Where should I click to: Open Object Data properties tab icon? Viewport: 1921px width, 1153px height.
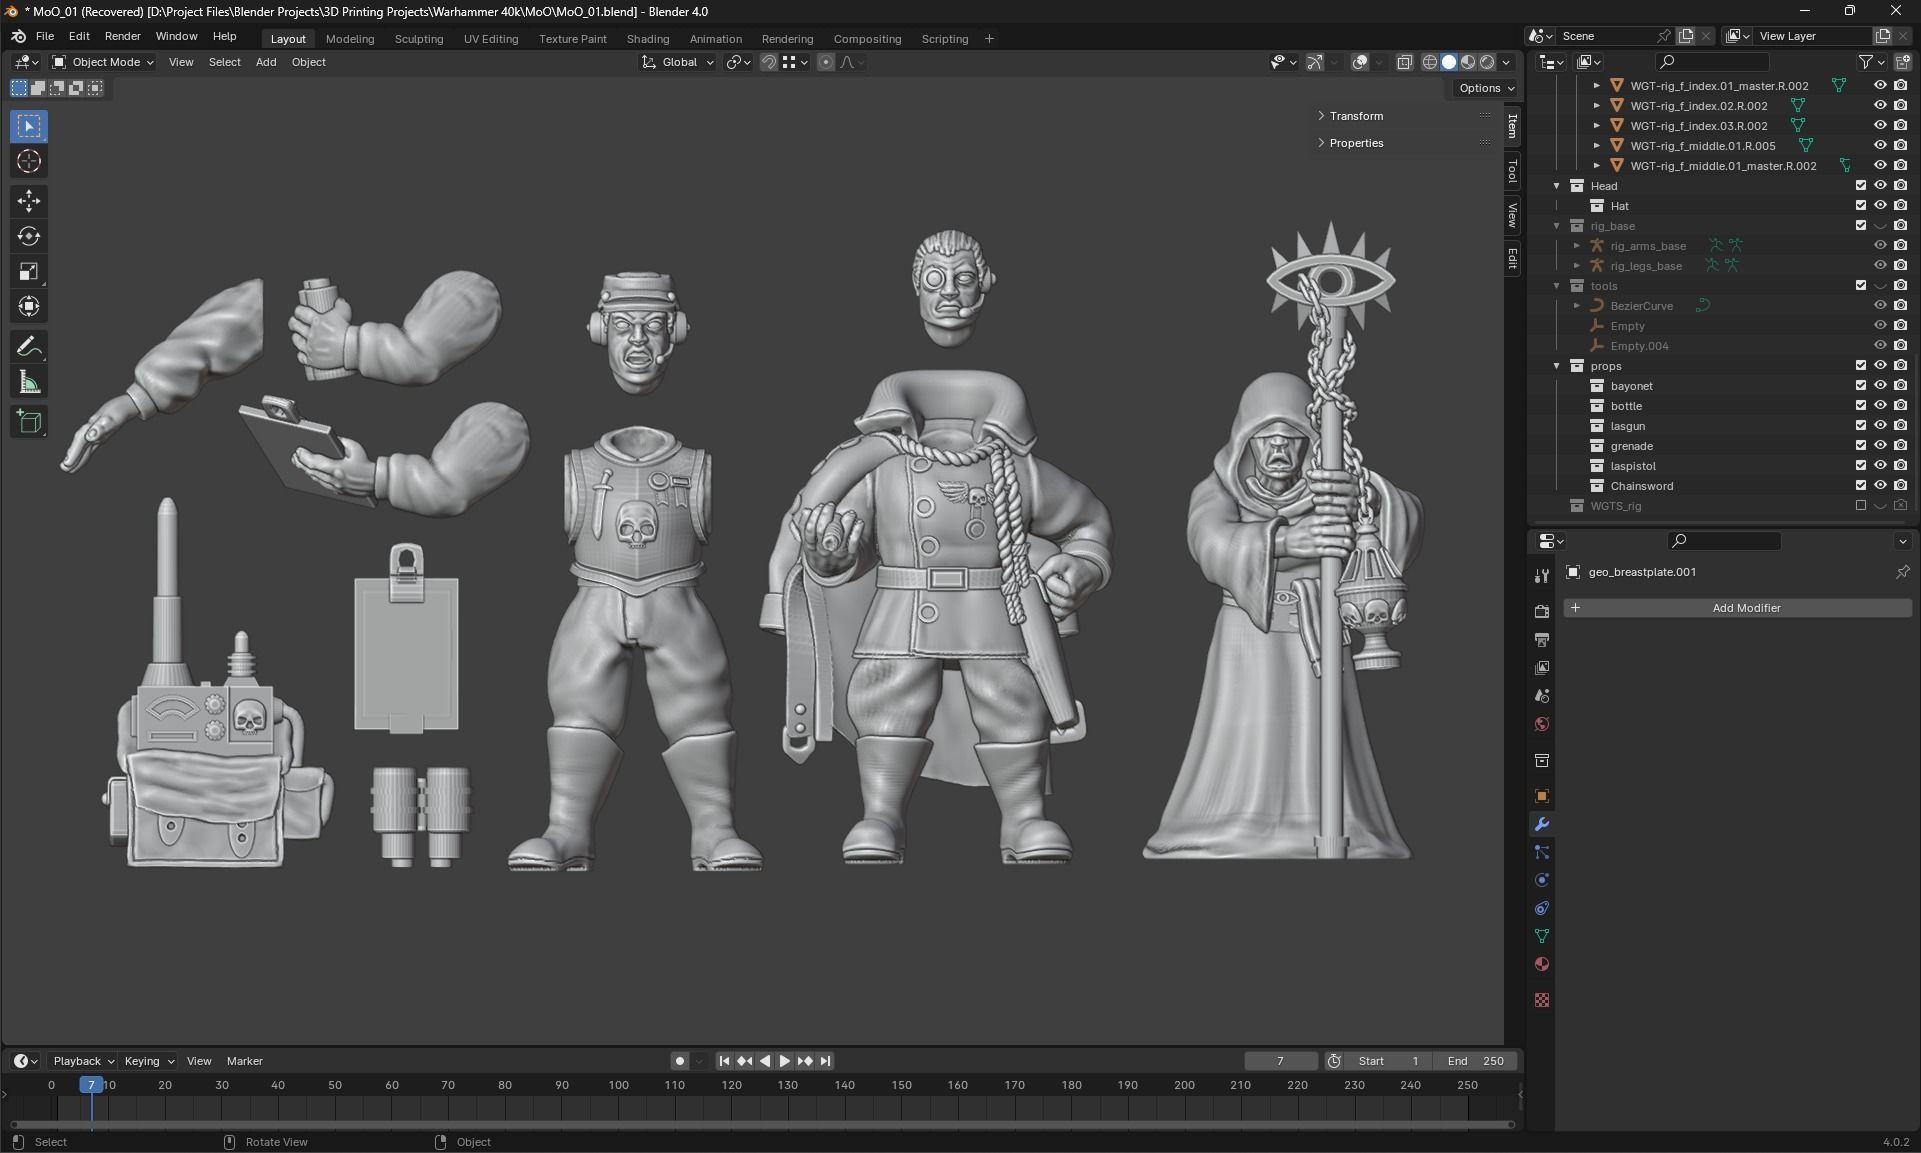point(1541,936)
